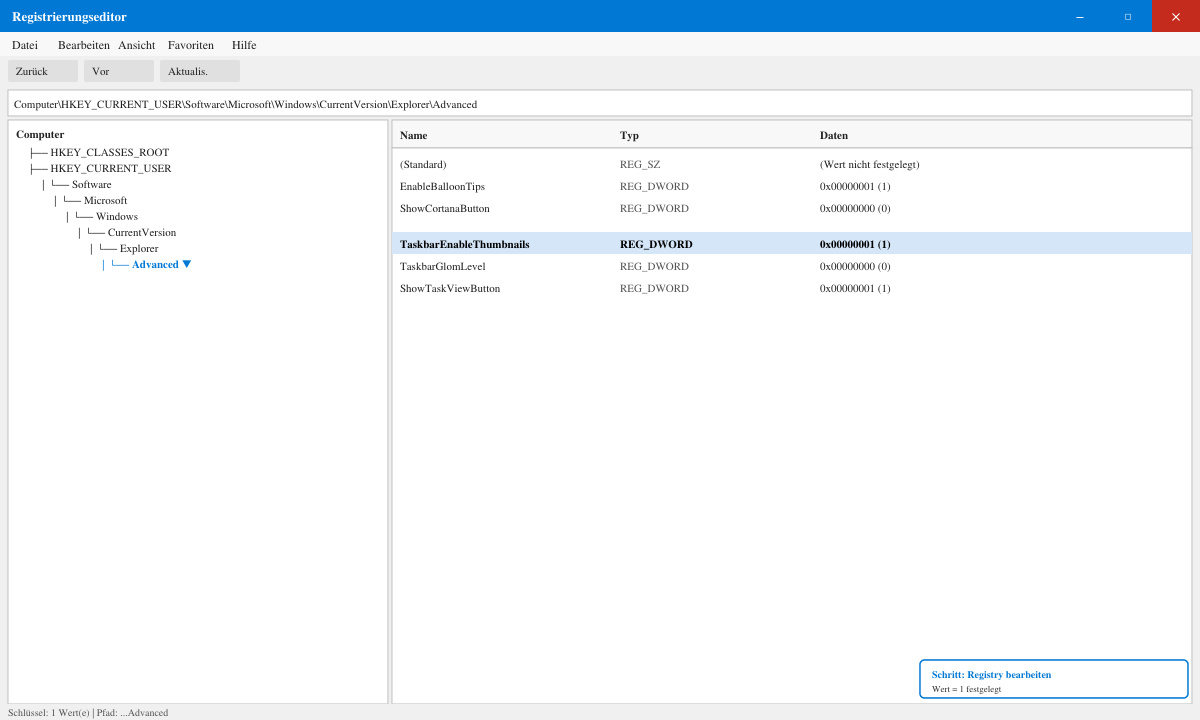This screenshot has height=720, width=1200.
Task: Select the Advanced key label
Action: [155, 264]
